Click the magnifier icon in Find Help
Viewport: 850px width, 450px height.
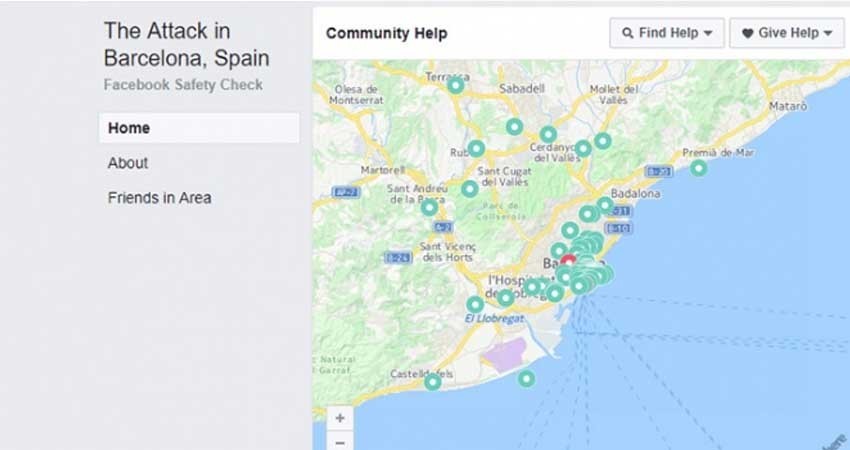(x=628, y=33)
